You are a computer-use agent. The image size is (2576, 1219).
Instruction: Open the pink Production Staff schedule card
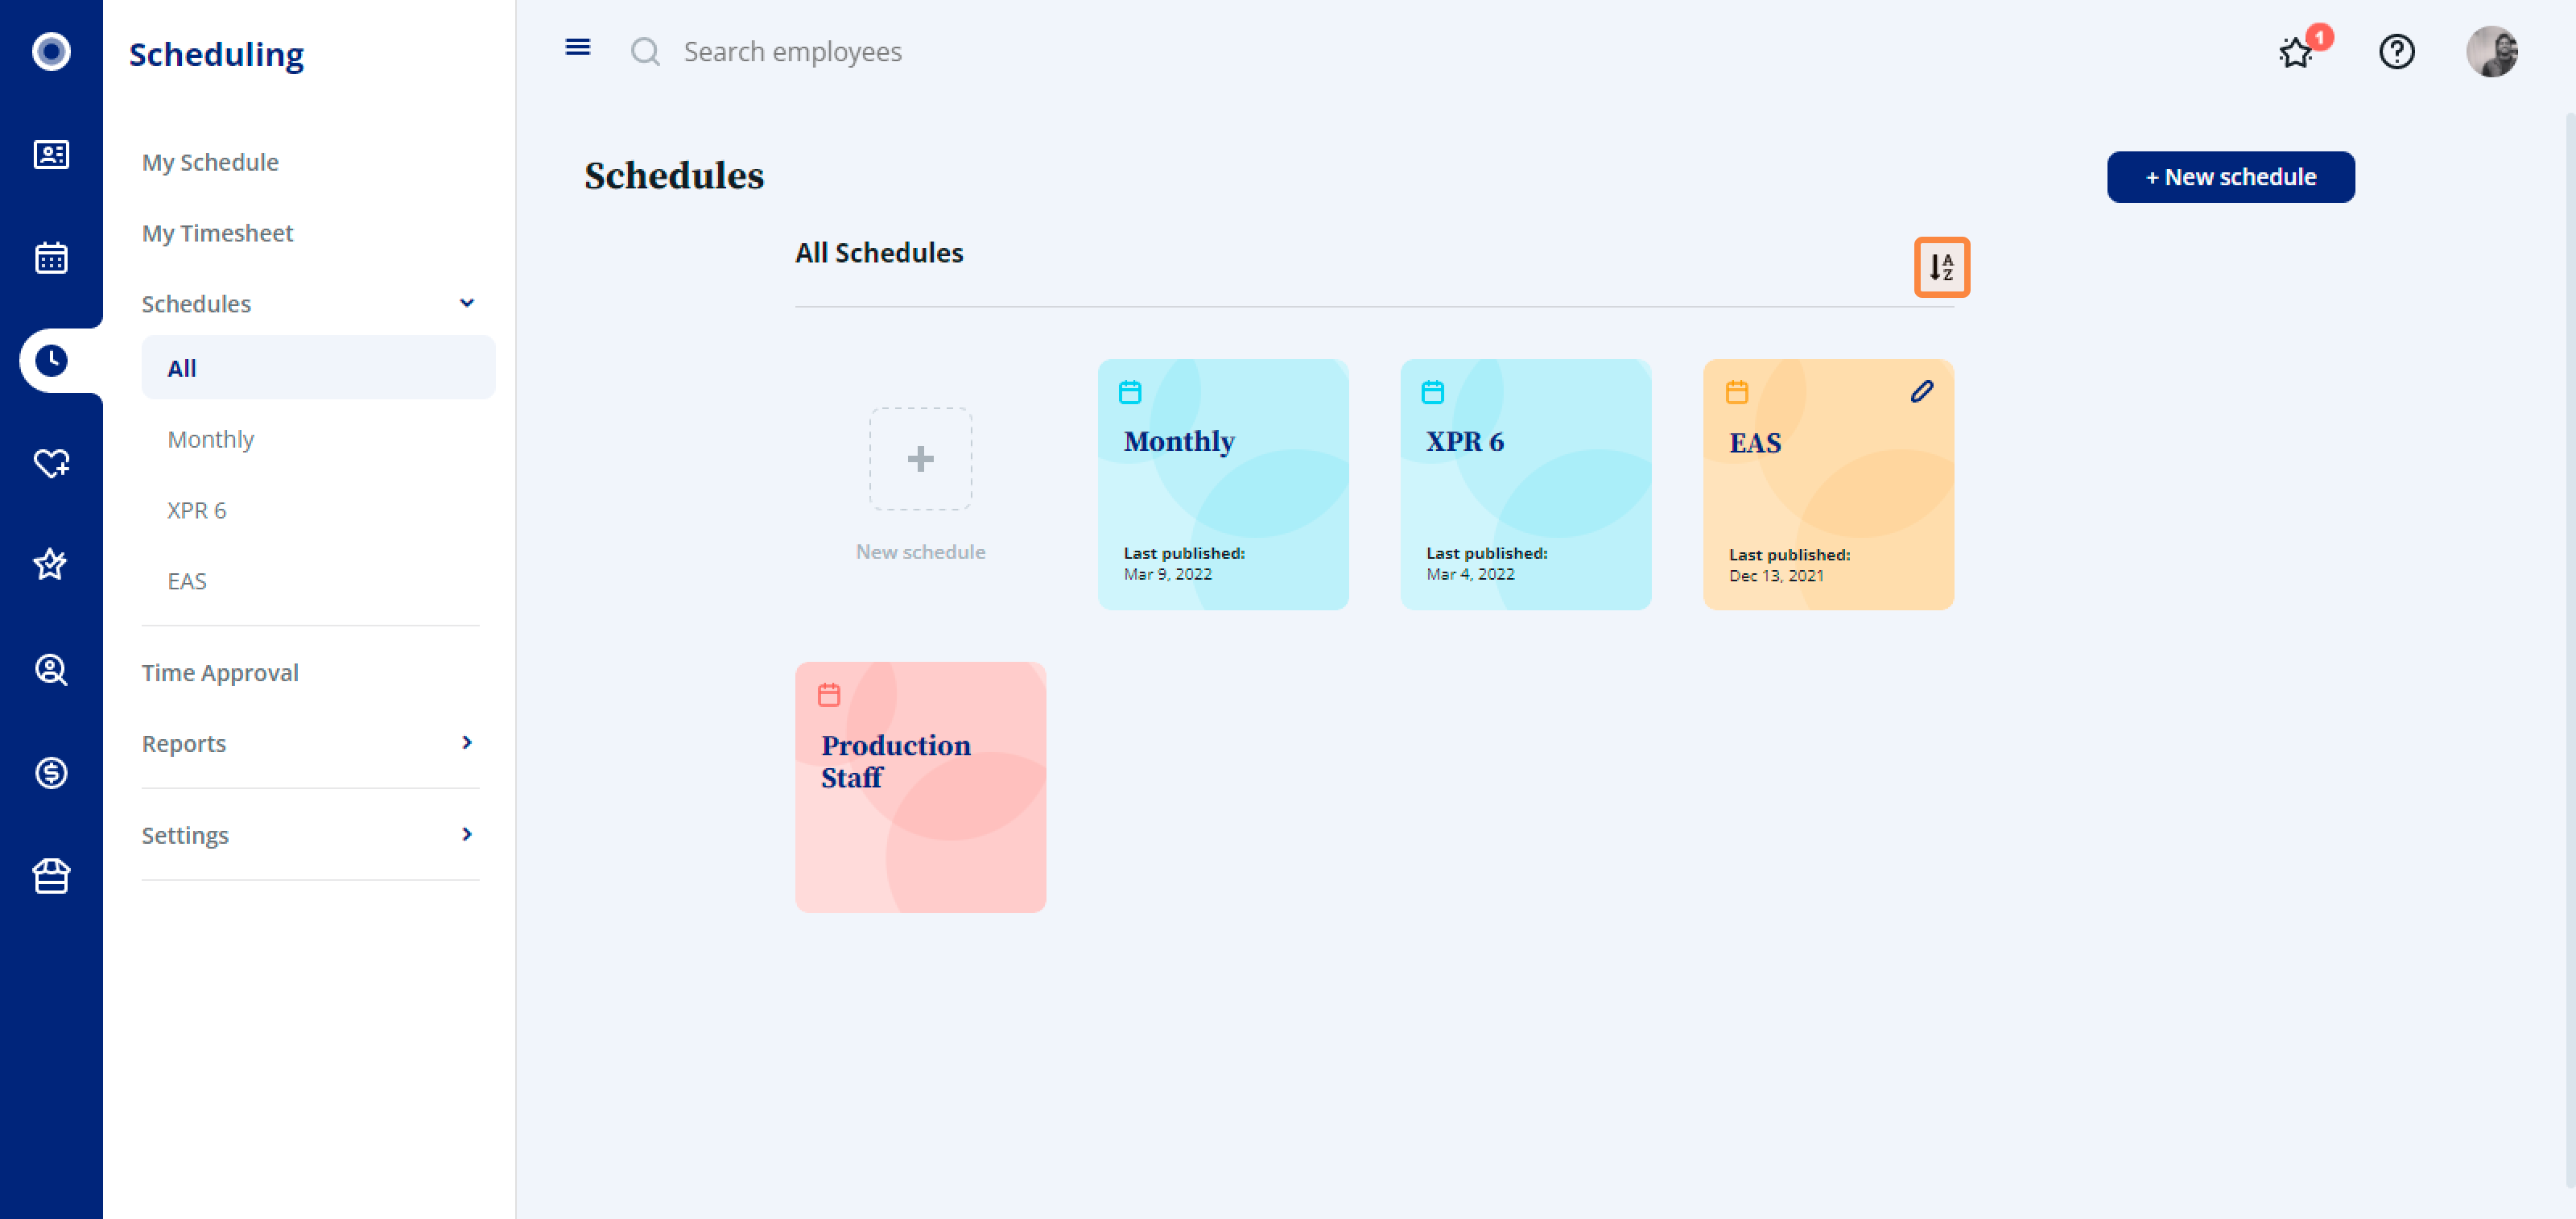pos(920,787)
